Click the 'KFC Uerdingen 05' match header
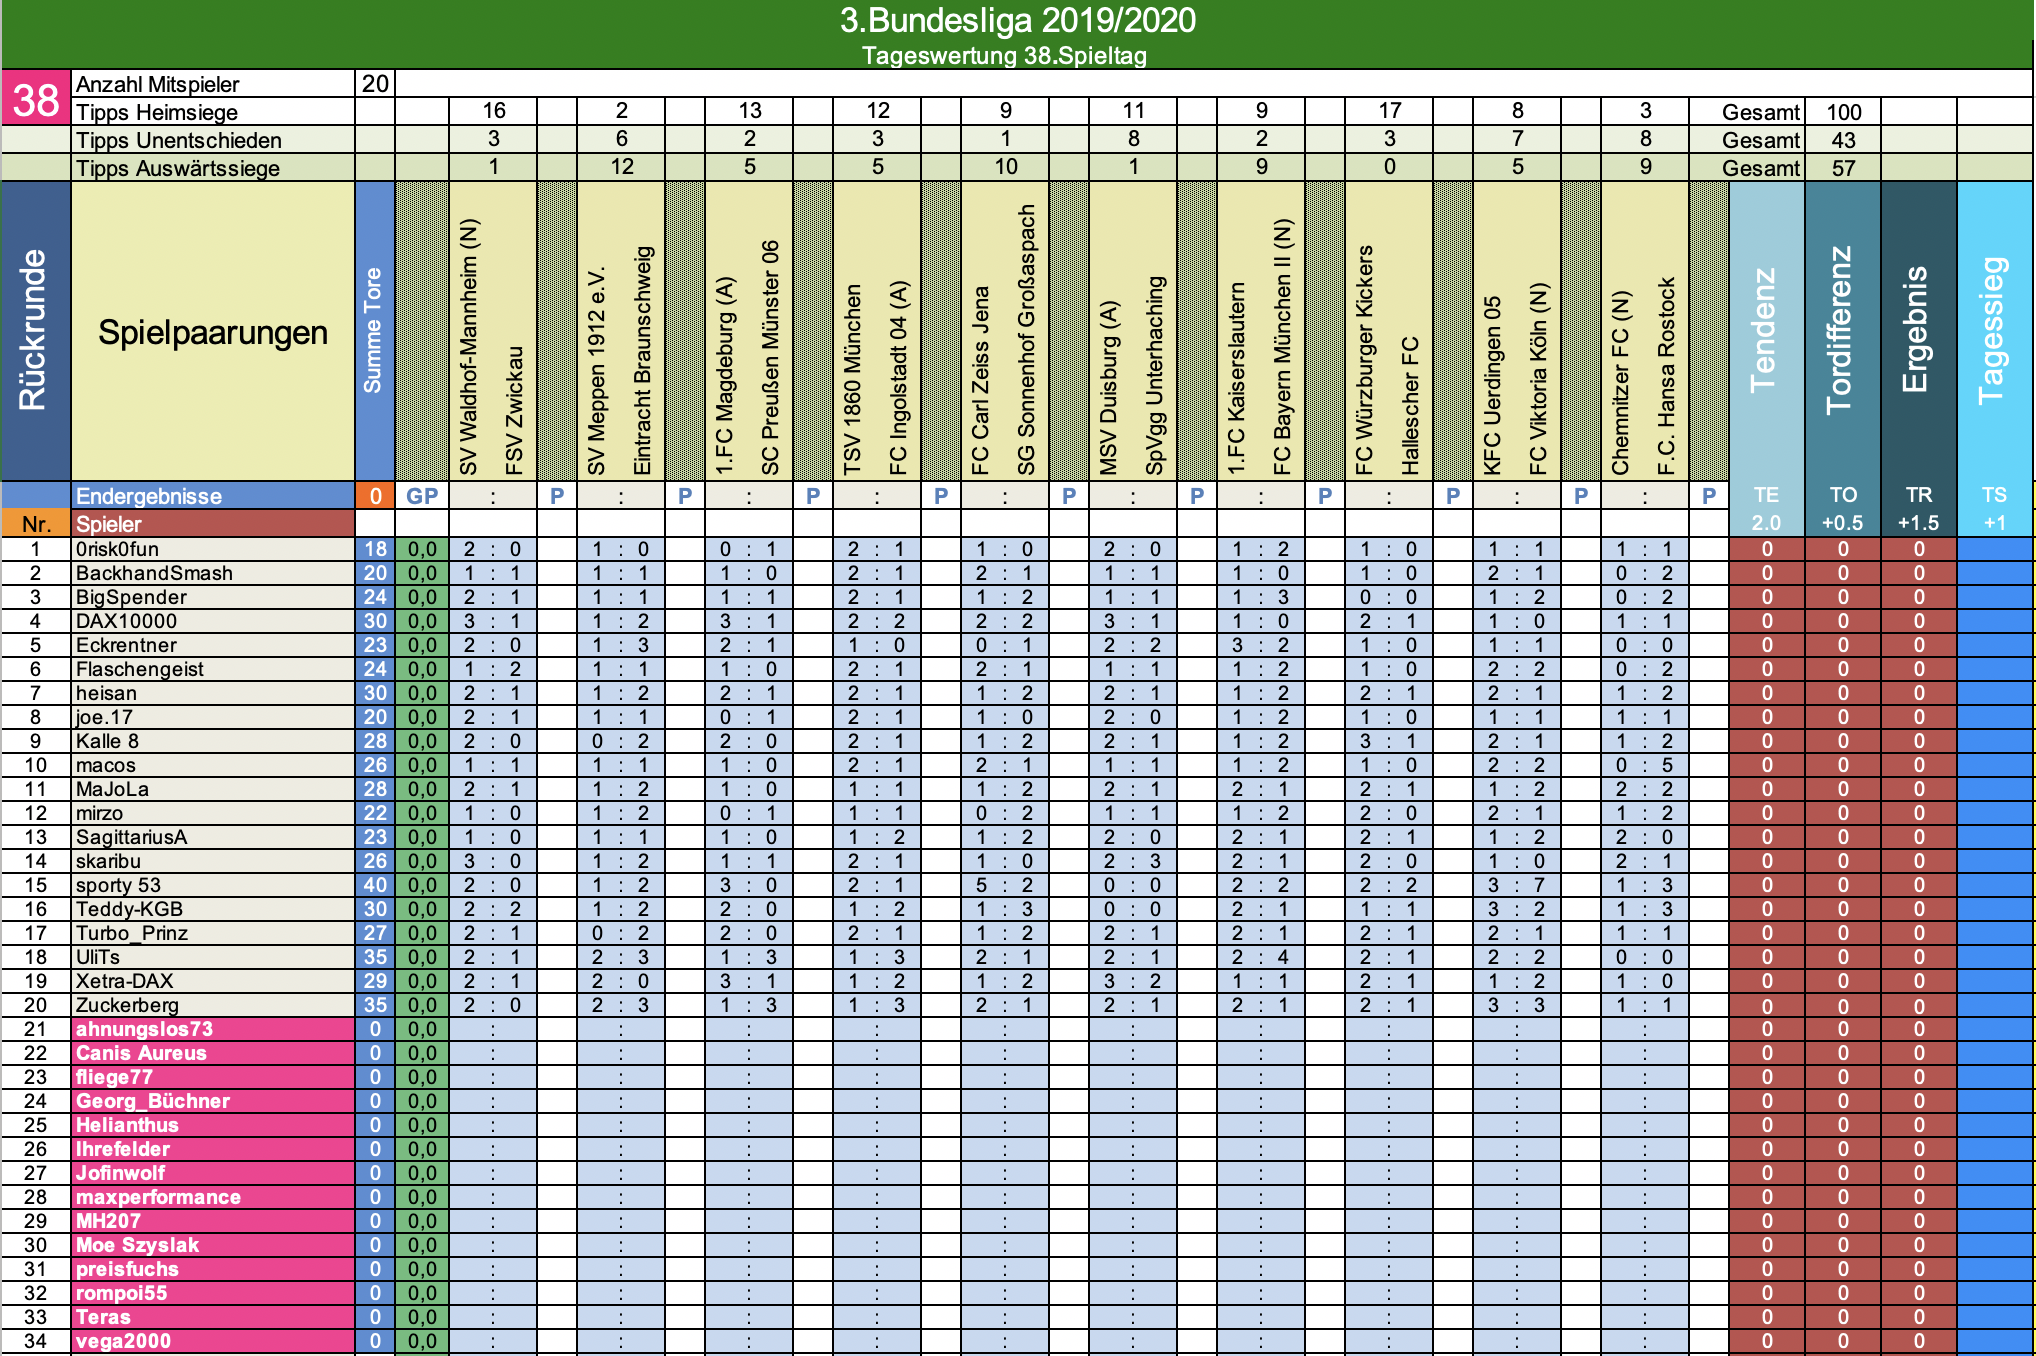 1493,385
